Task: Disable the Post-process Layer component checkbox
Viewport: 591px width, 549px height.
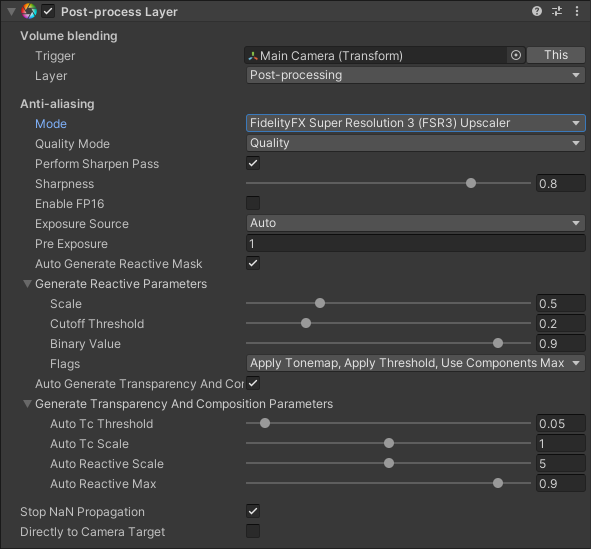Action: [48, 11]
